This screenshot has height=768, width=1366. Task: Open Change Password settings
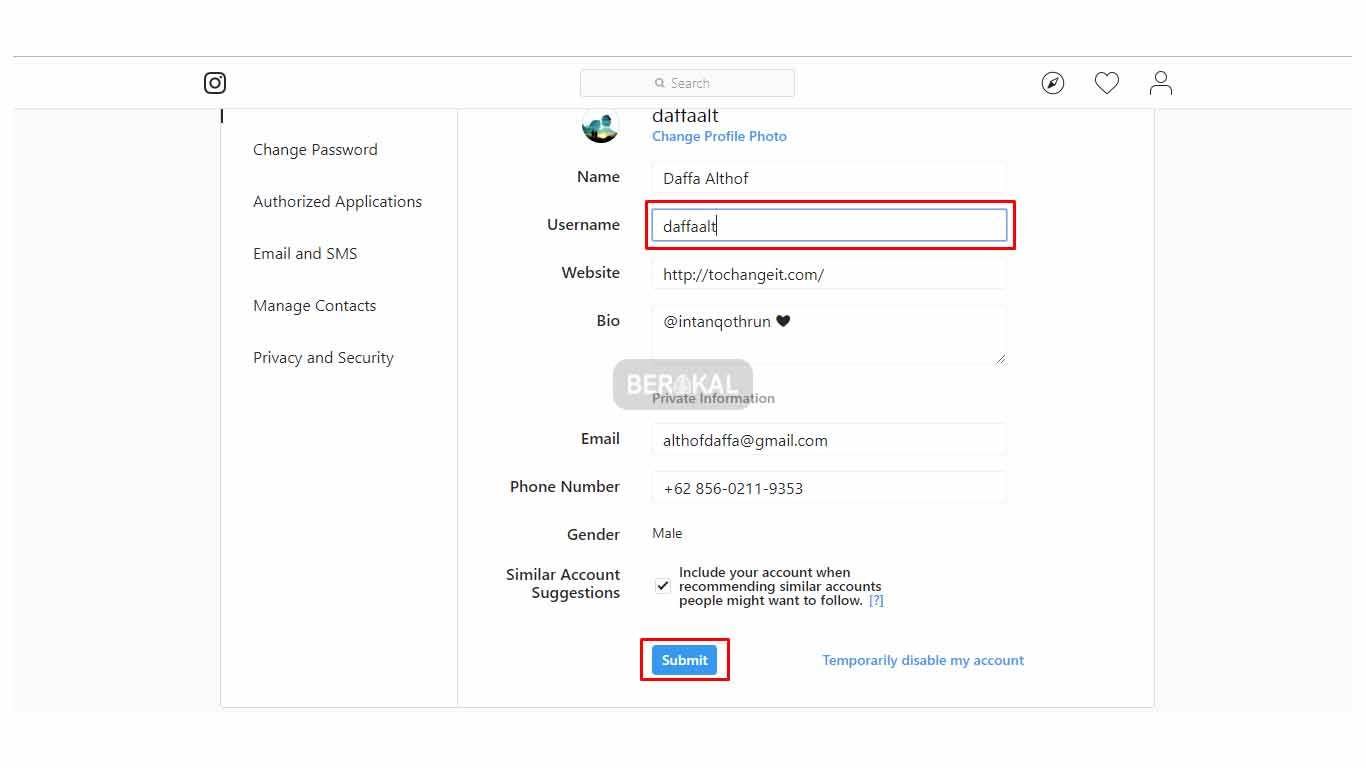(x=315, y=150)
